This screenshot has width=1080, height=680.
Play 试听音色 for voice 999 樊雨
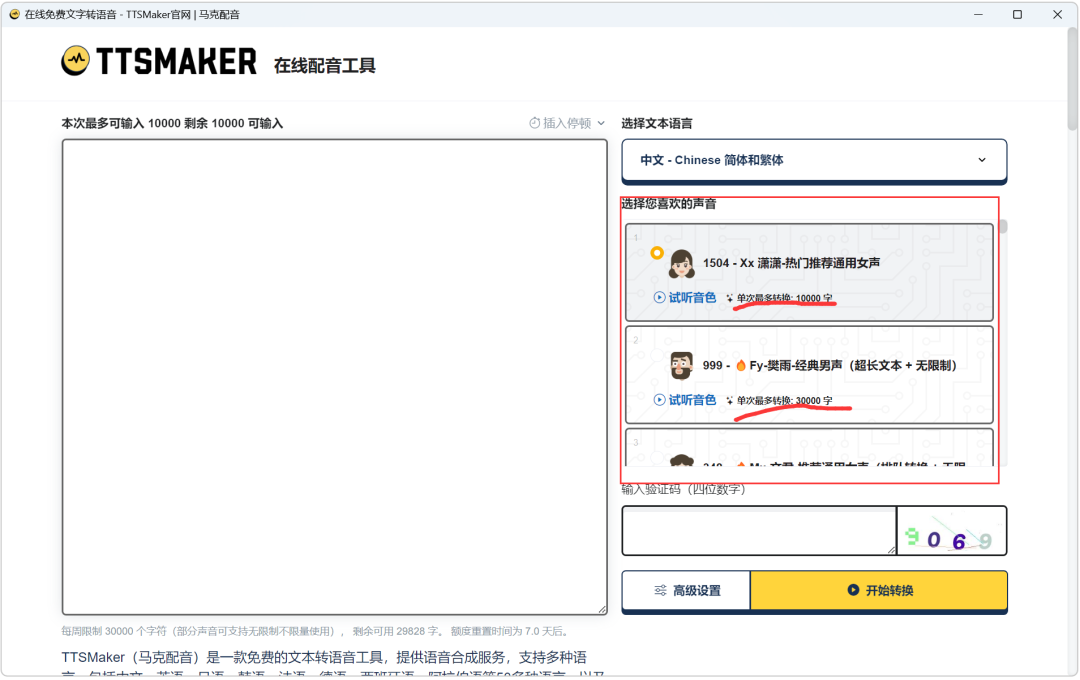pyautogui.click(x=685, y=400)
